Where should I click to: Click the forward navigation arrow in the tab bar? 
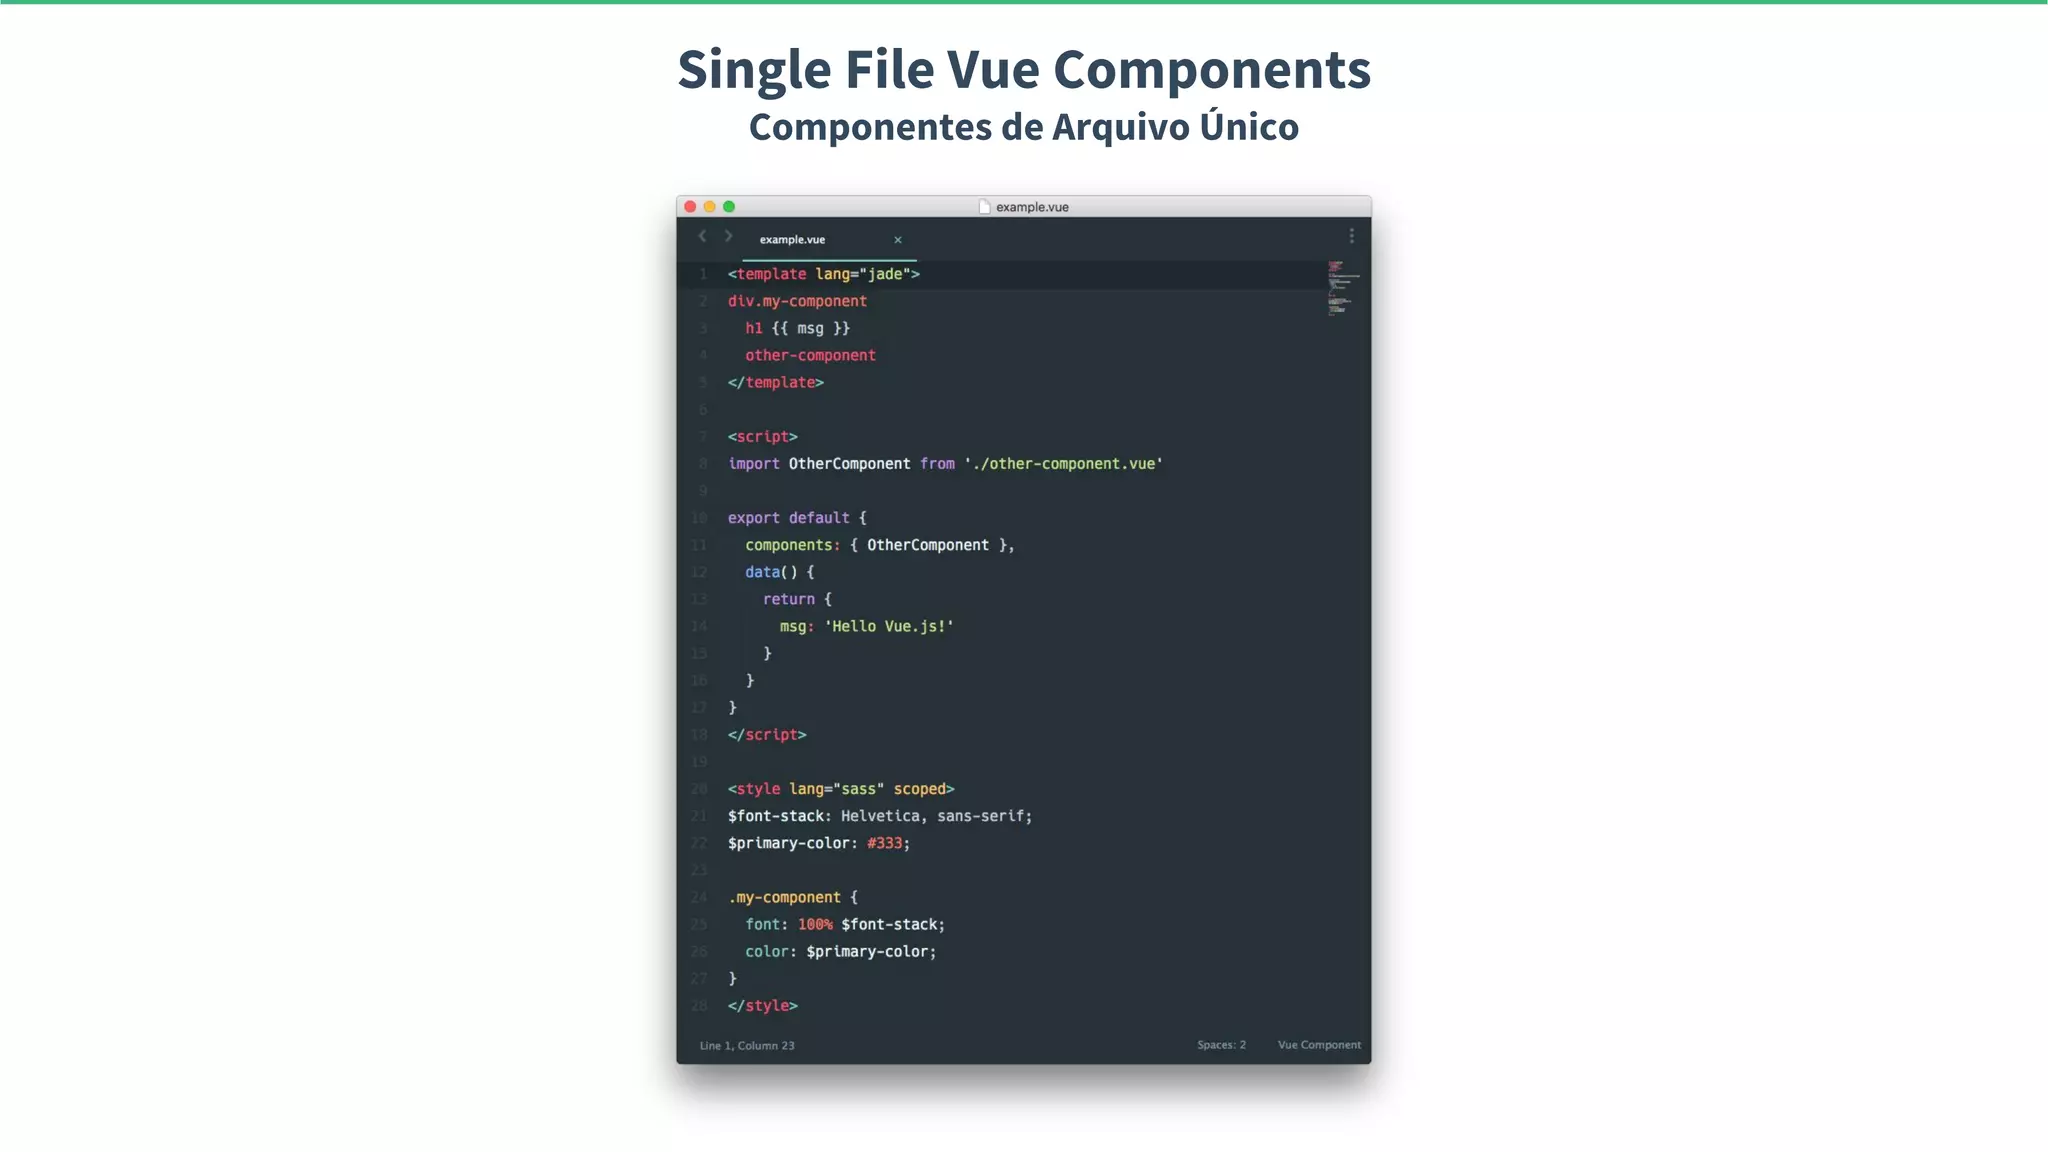(x=728, y=236)
